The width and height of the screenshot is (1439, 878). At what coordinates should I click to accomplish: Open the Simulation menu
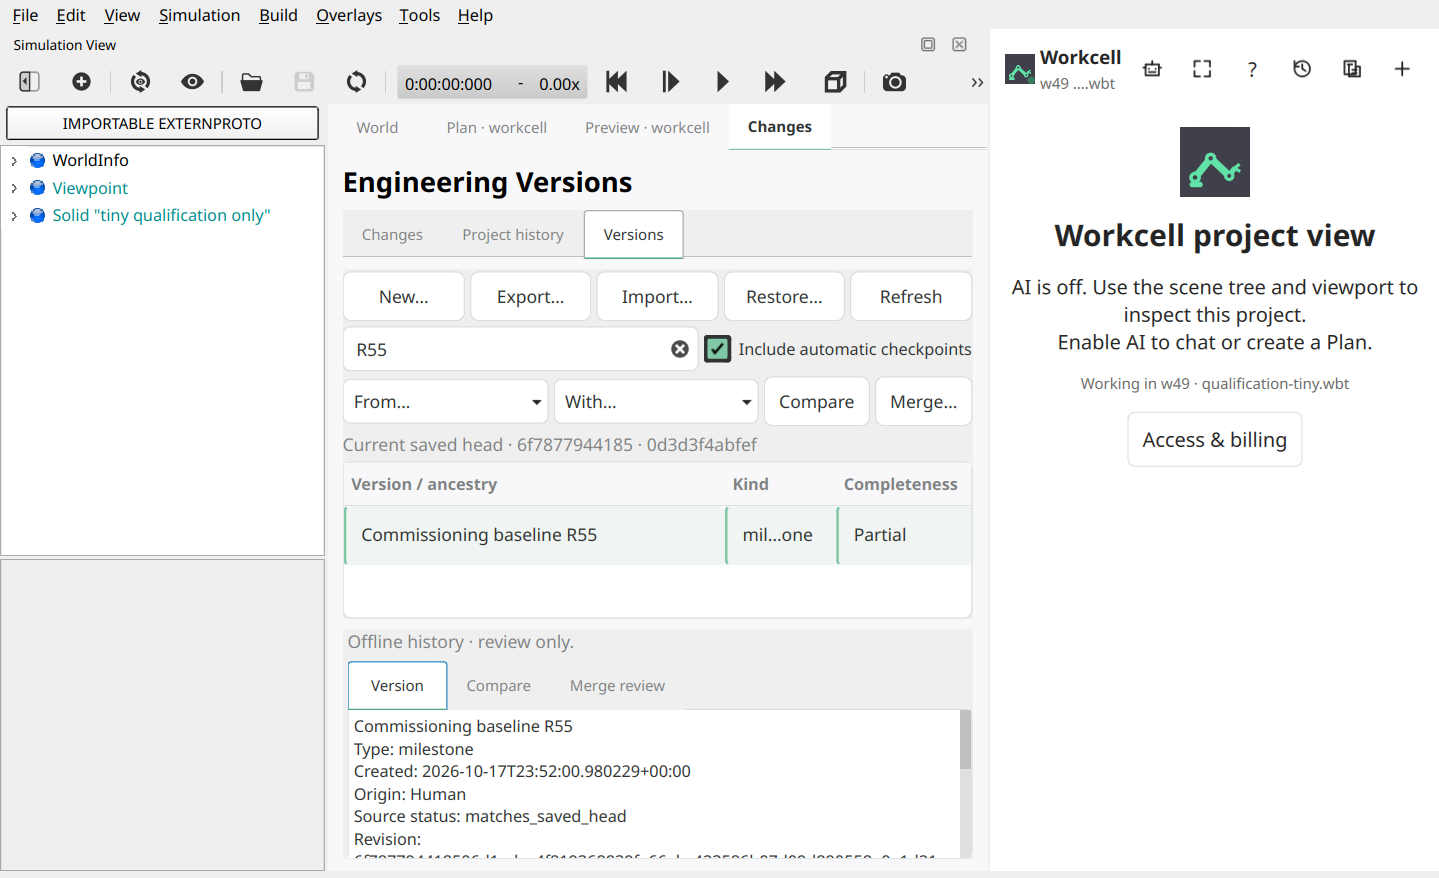tap(199, 15)
